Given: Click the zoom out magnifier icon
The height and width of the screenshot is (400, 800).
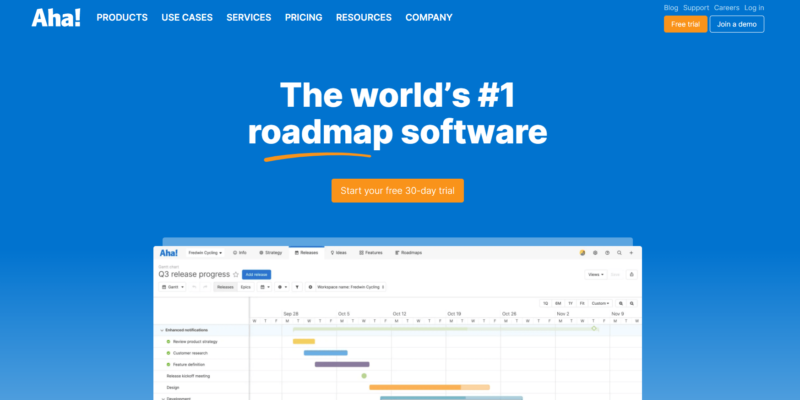Looking at the screenshot, I should click(x=632, y=303).
